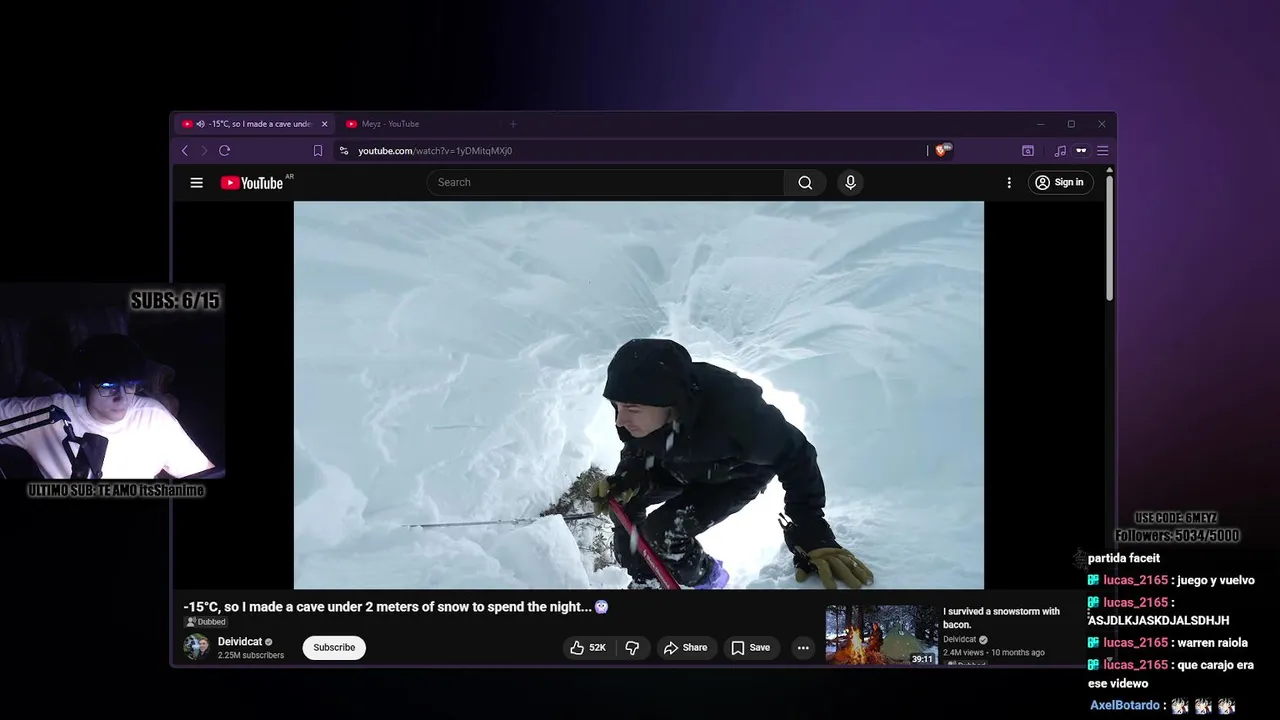Image resolution: width=1280 pixels, height=720 pixels.
Task: Open the snowstorm with bacon thumbnail
Action: tap(881, 635)
